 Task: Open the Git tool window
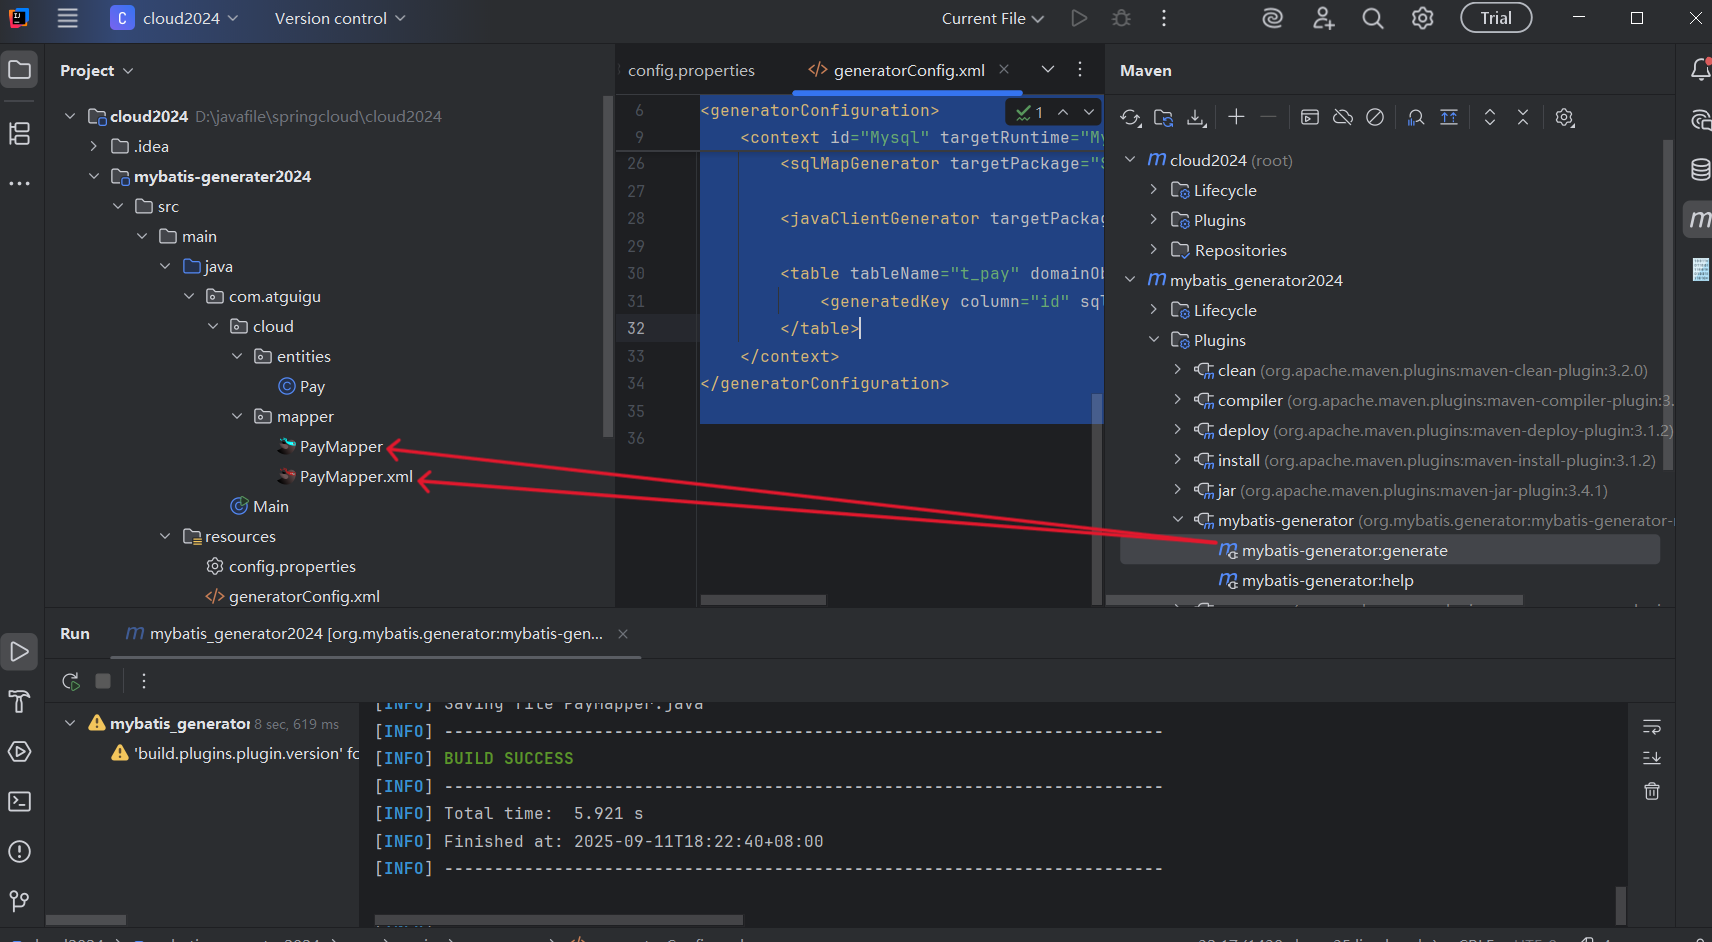[x=19, y=901]
